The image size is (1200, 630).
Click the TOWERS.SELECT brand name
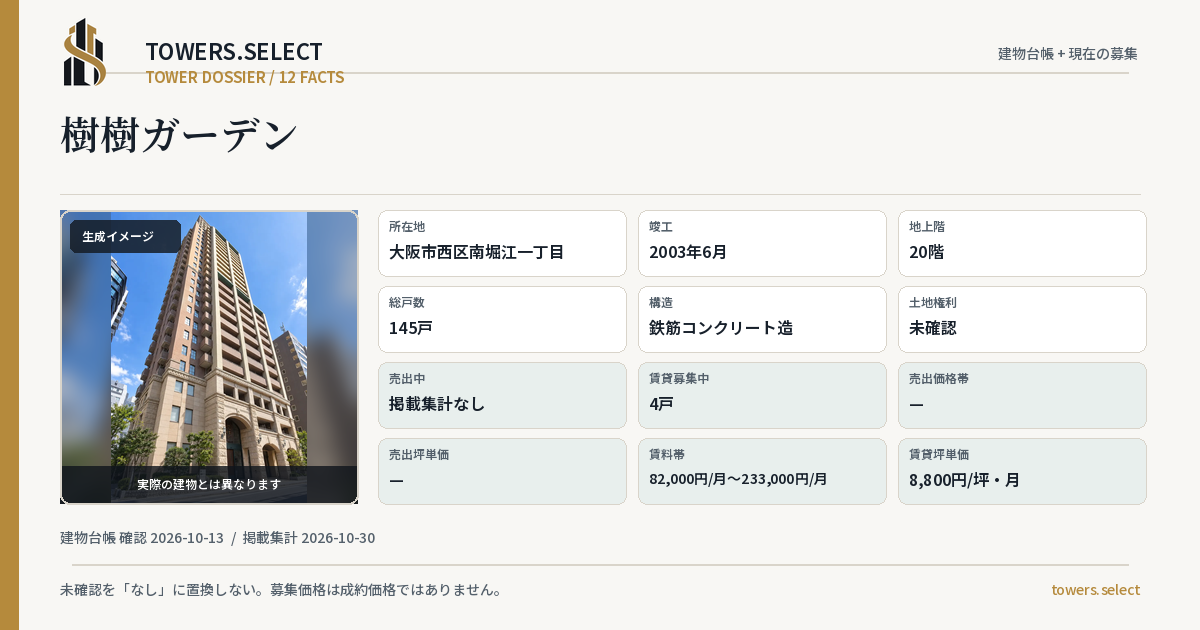[234, 52]
